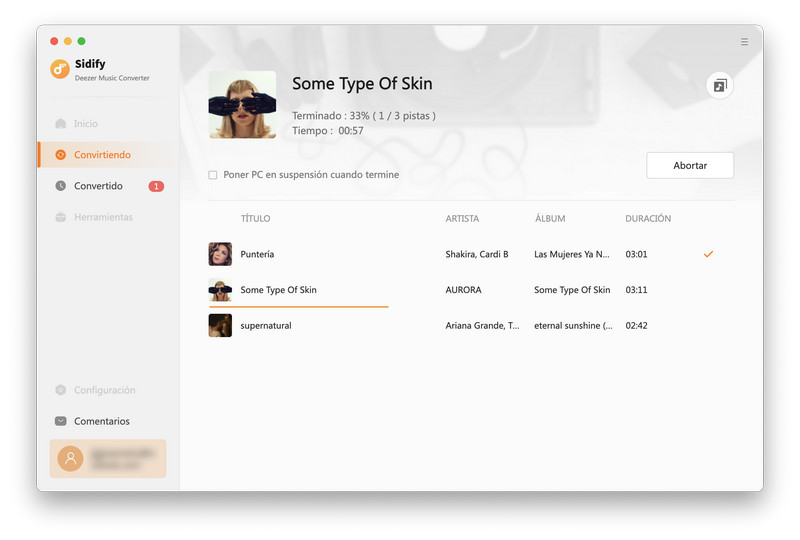Click the Herramientas toolbox icon

click(60, 217)
